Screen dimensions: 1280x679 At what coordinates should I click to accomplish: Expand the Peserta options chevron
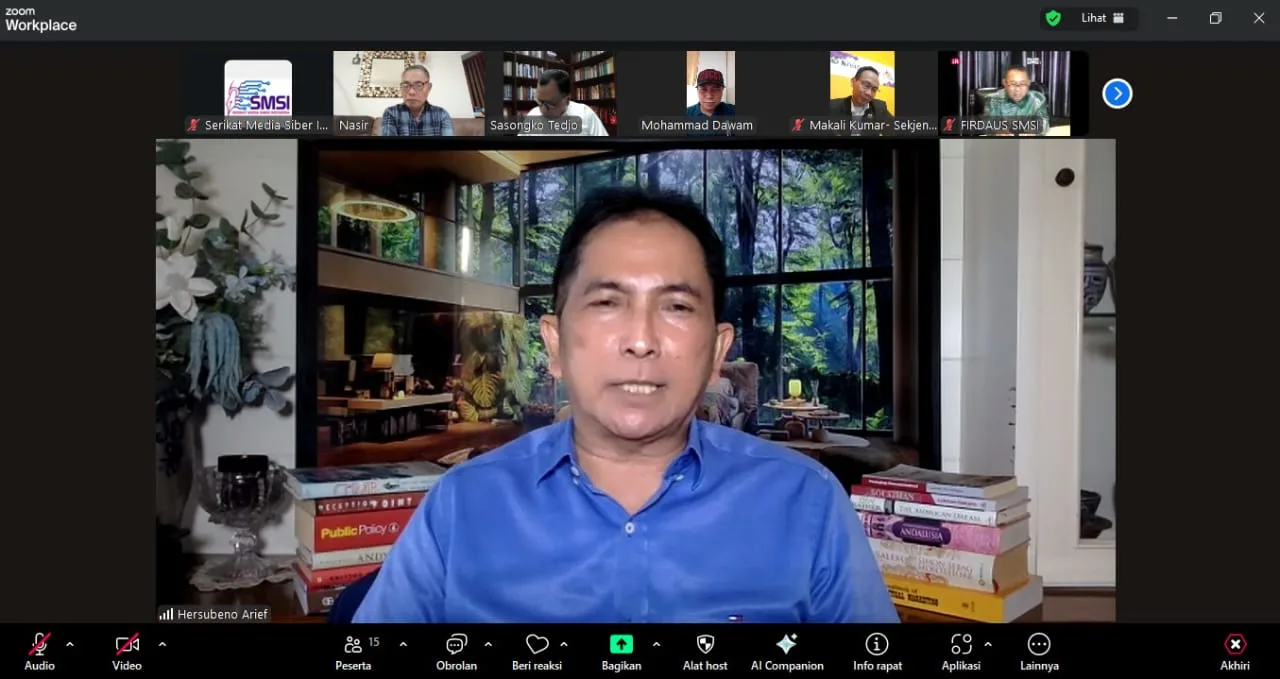403,644
